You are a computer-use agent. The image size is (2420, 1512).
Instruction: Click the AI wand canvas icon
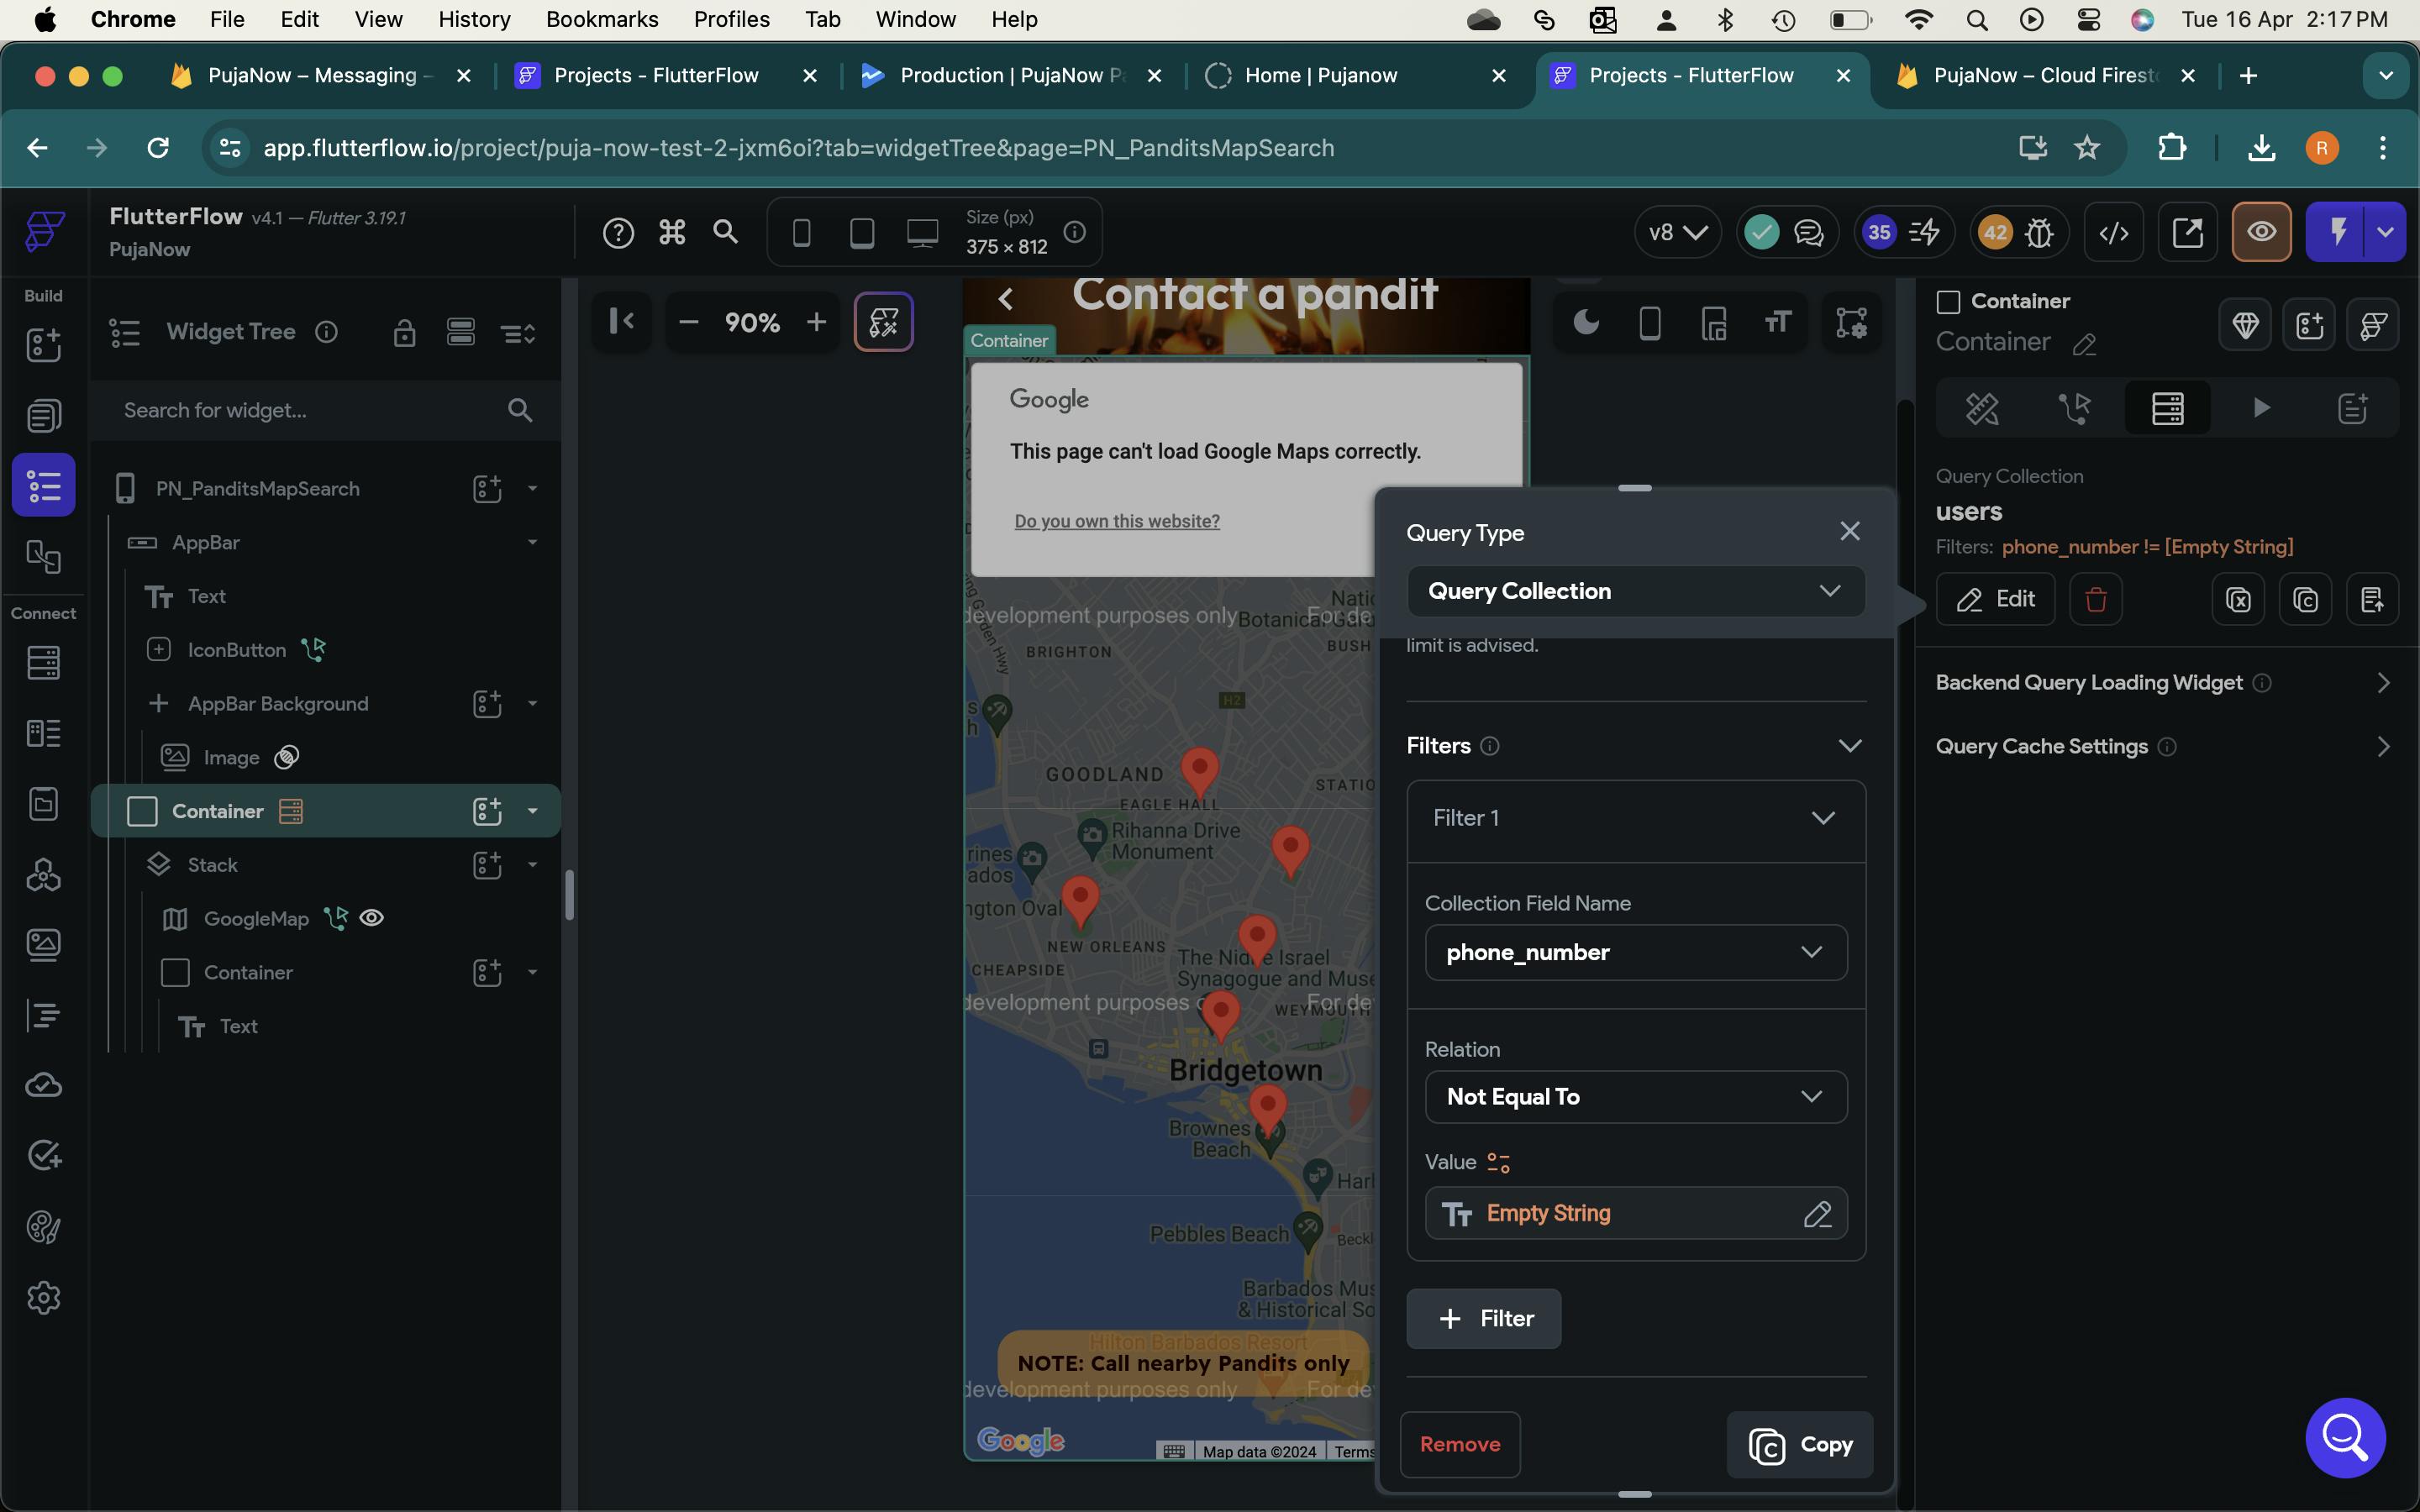tap(883, 322)
